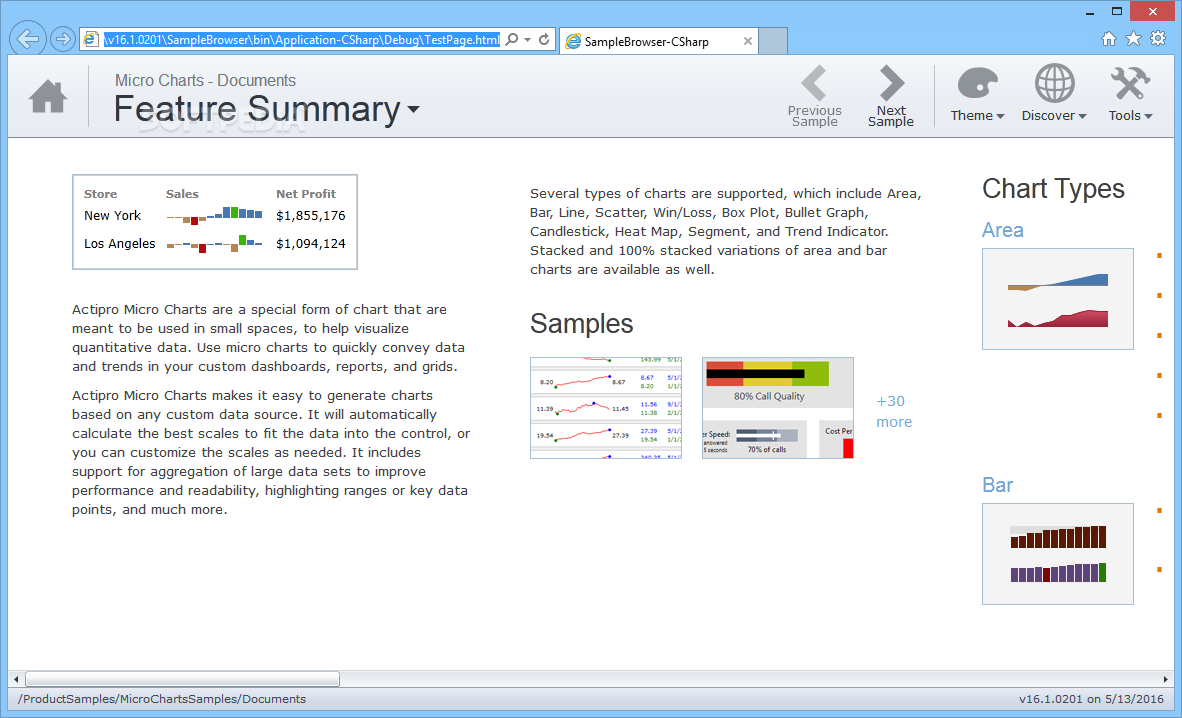Open browser settings gear
The width and height of the screenshot is (1182, 718).
pos(1158,38)
